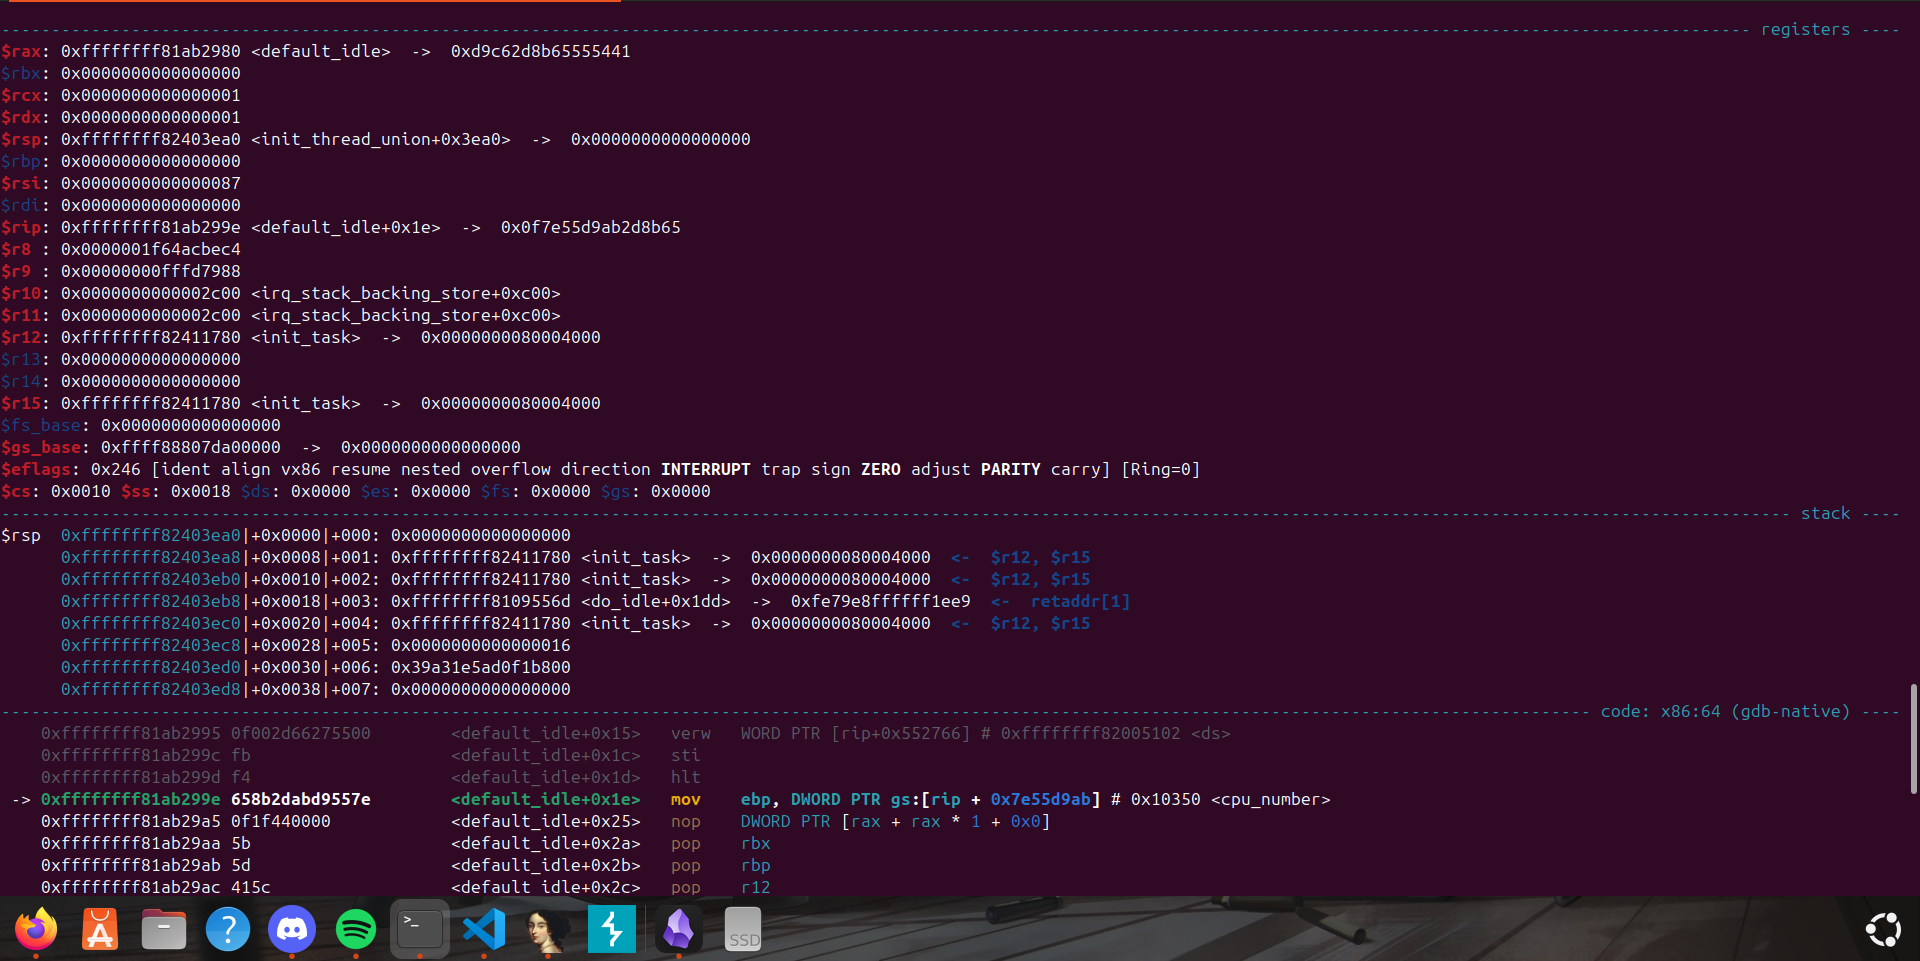Click the 'stack' section header label
This screenshot has width=1920, height=961.
[x=1825, y=514]
